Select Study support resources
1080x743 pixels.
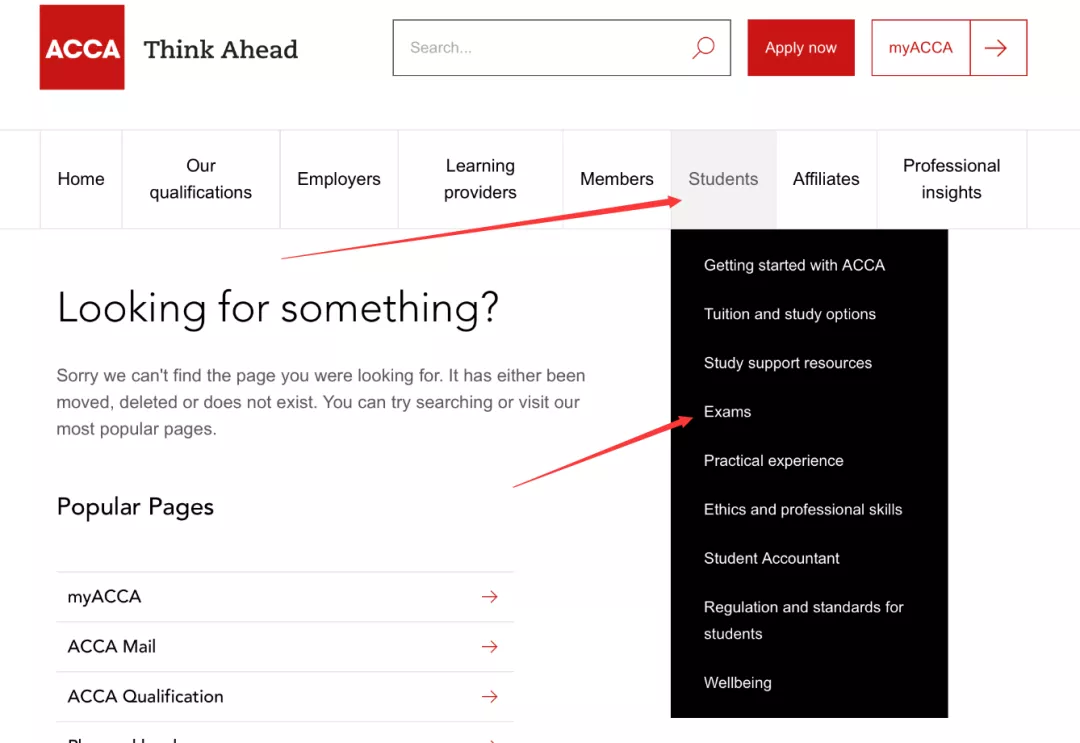(x=787, y=363)
